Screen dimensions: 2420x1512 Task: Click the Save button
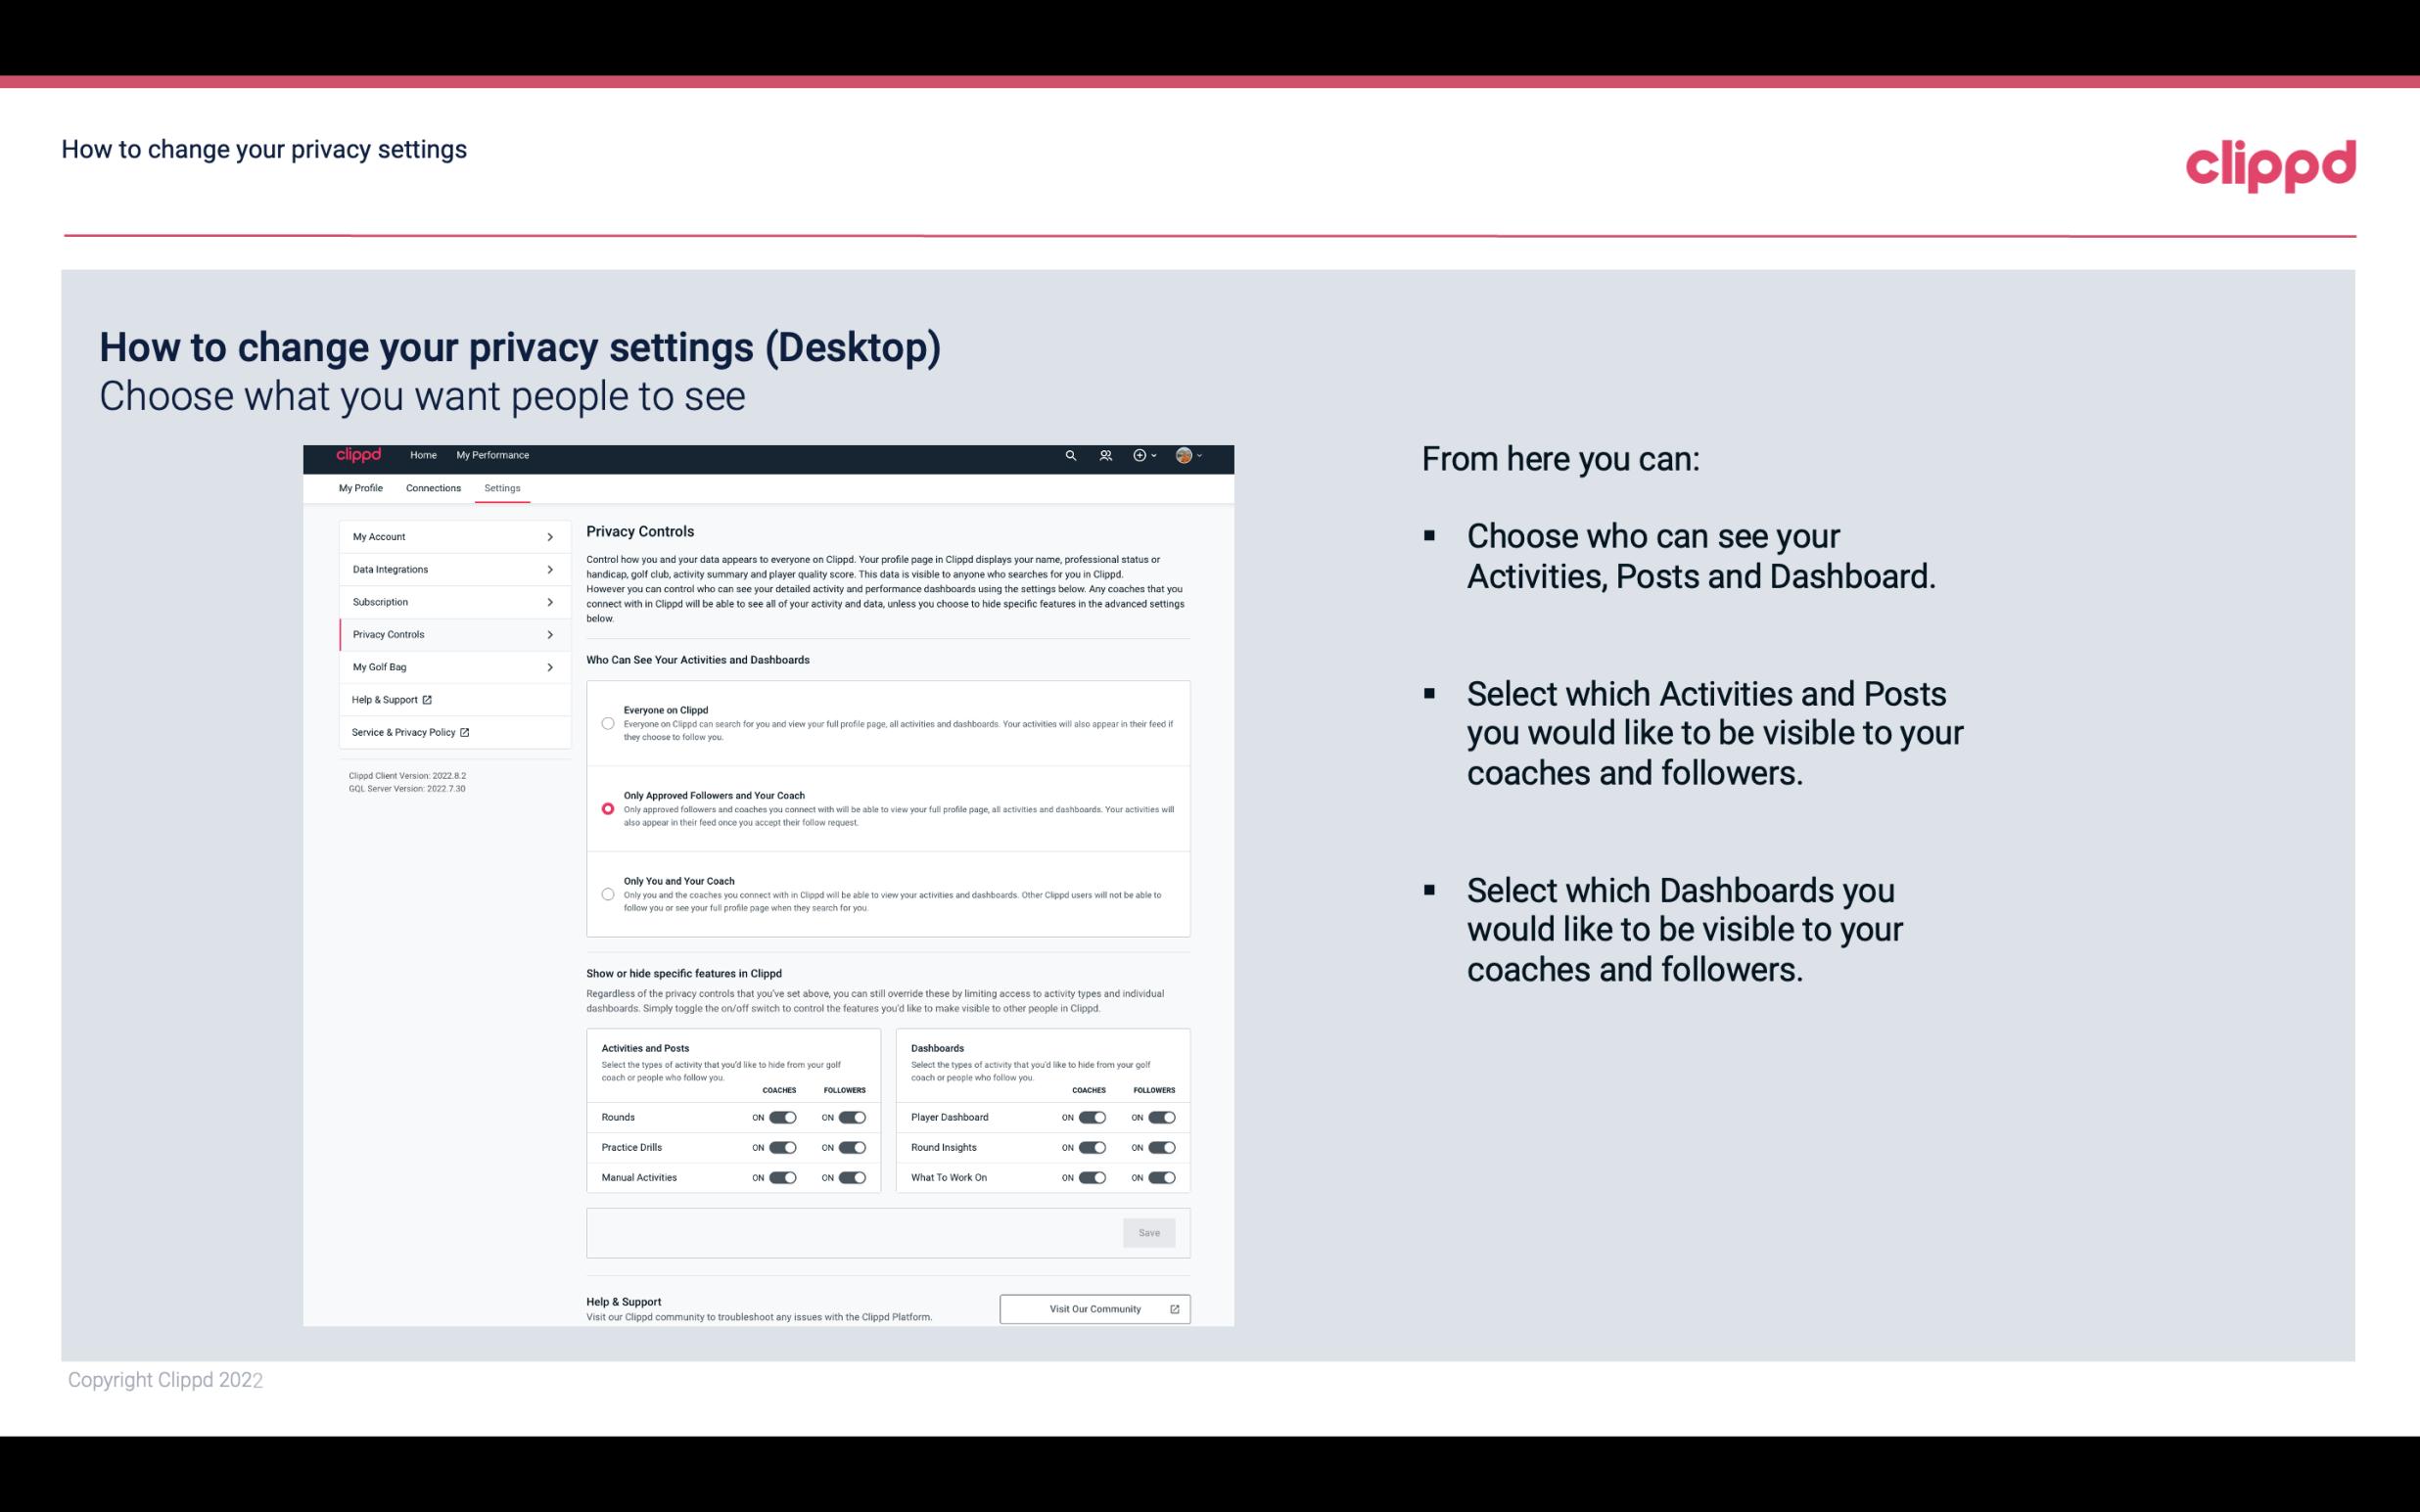coord(1148,1231)
